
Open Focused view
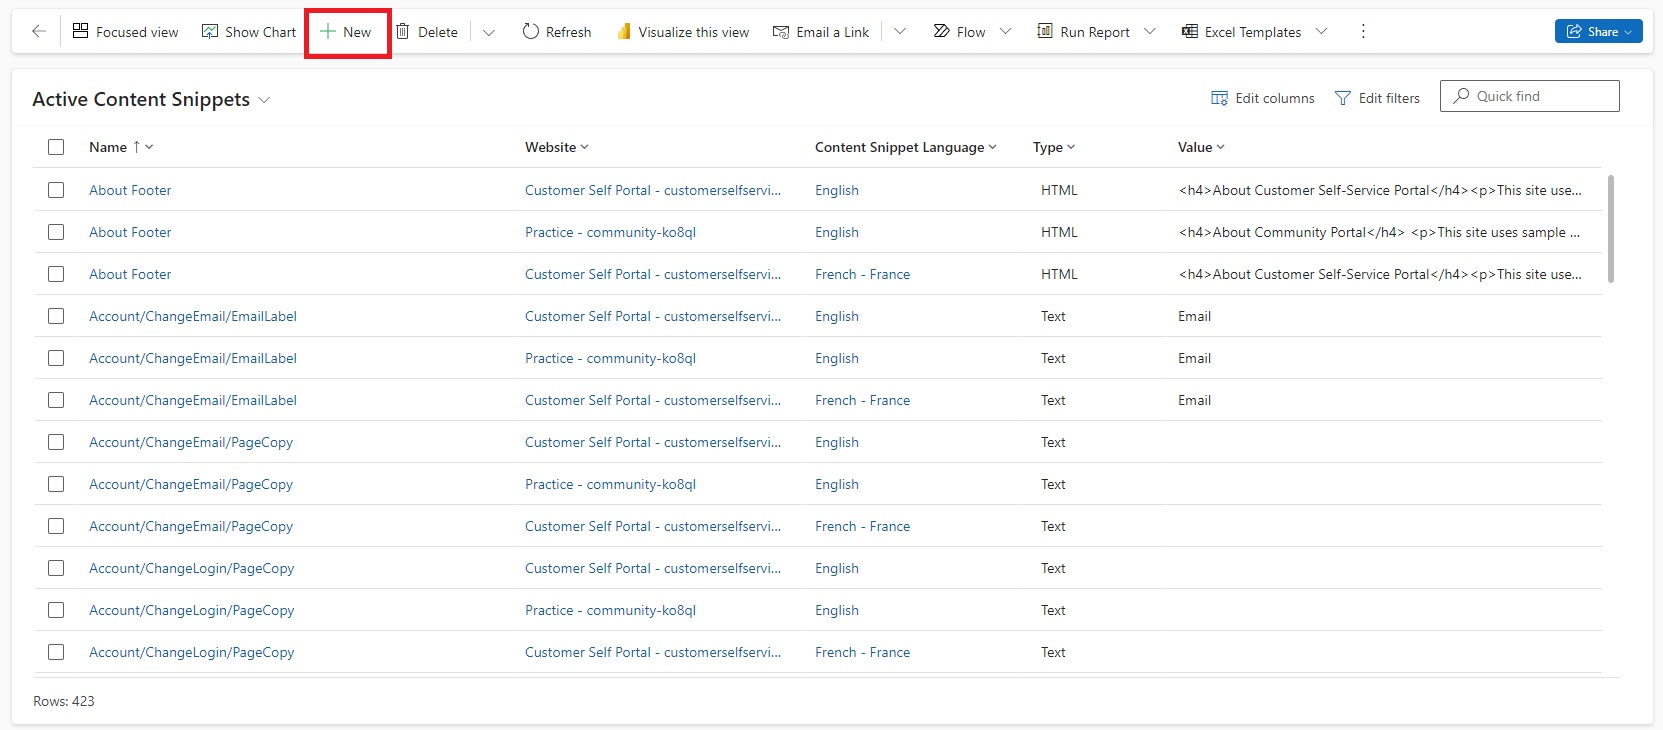click(126, 32)
